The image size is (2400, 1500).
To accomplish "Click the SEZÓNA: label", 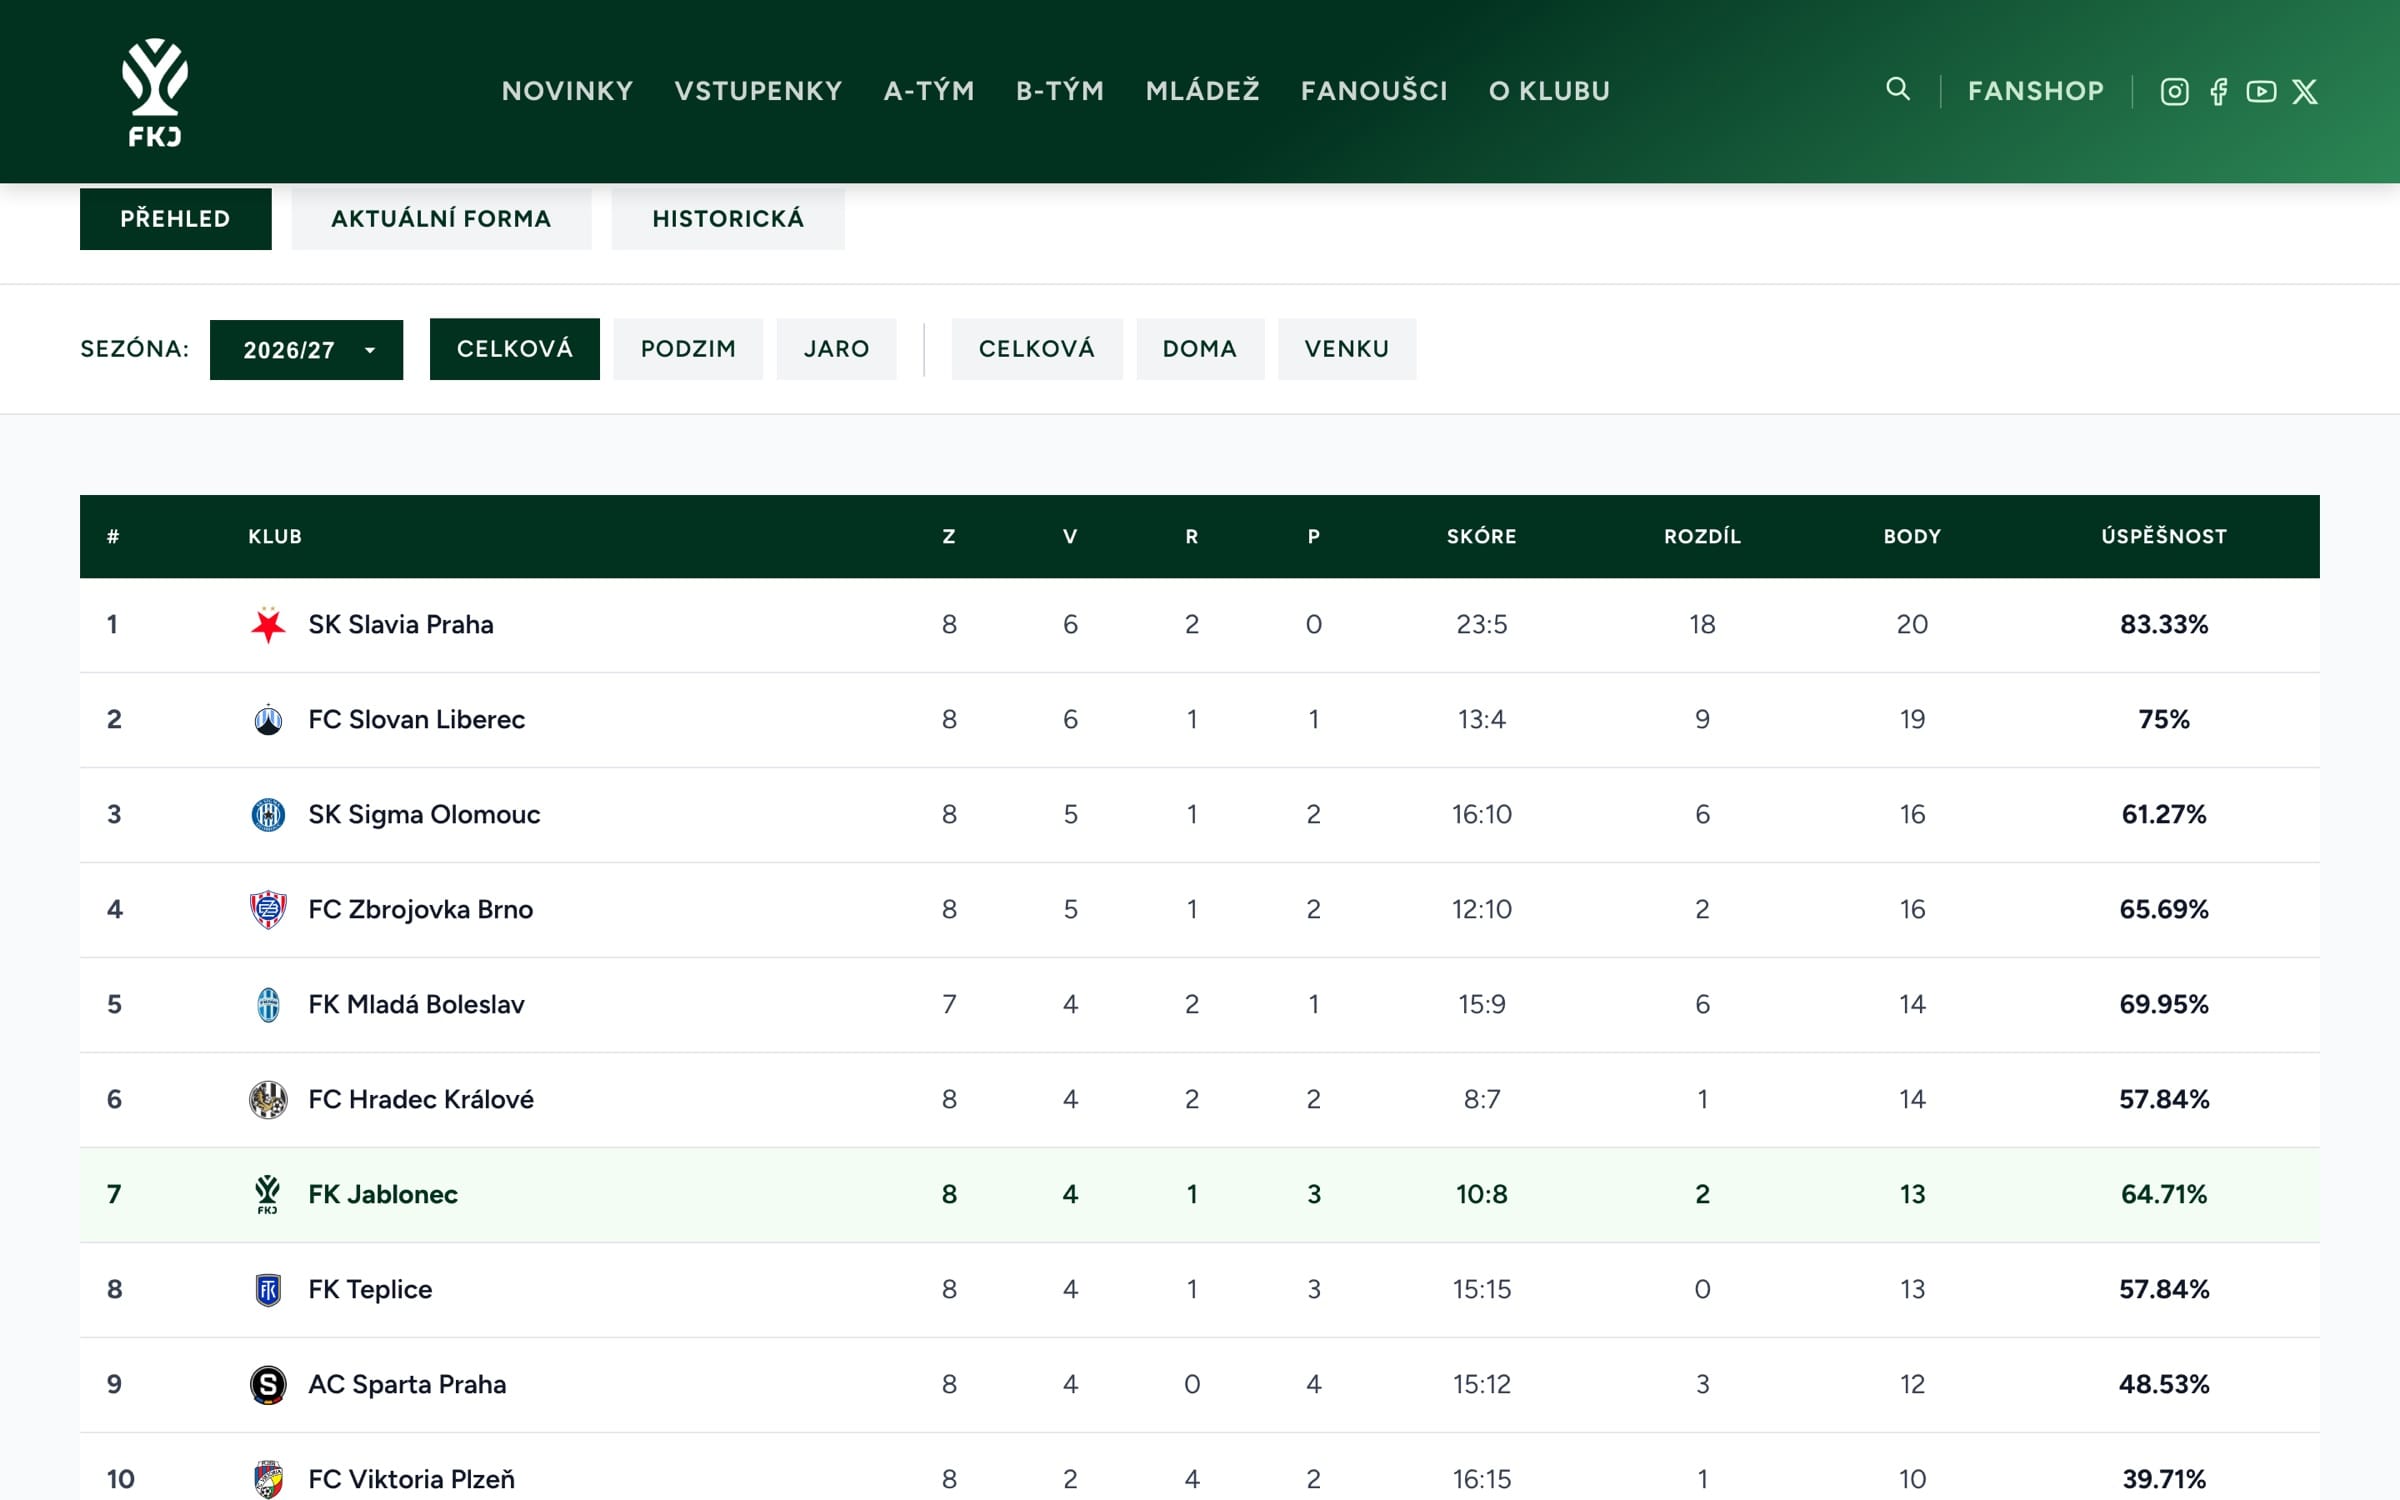I will coord(134,349).
